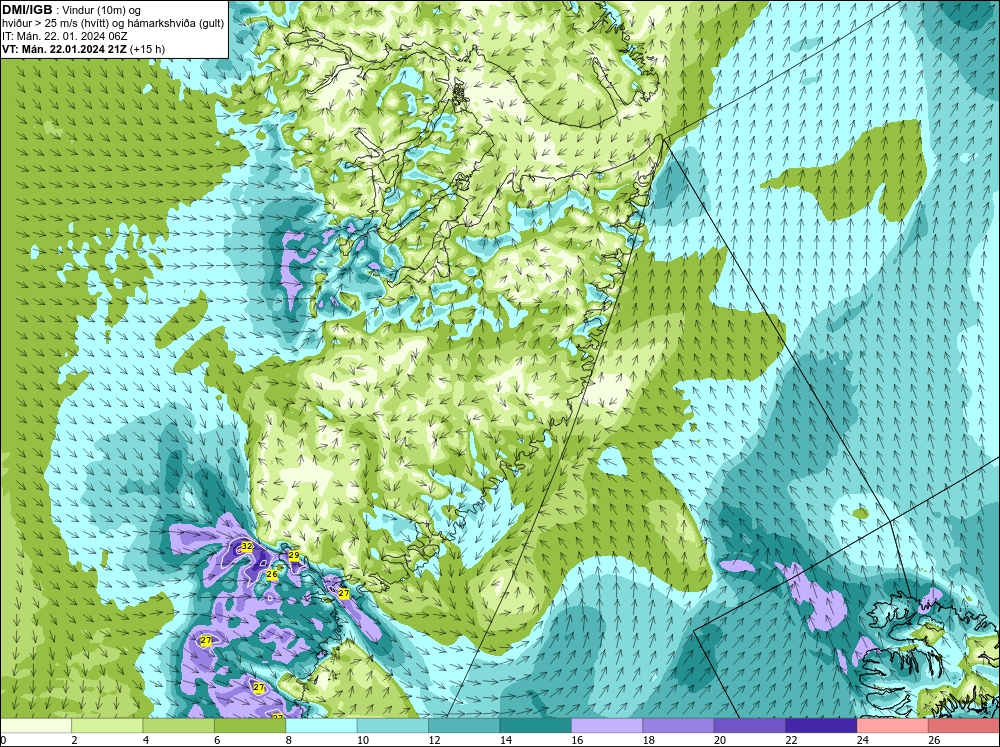Pick the 20–22 m/s violet-blue legend swatch

pyautogui.click(x=750, y=725)
